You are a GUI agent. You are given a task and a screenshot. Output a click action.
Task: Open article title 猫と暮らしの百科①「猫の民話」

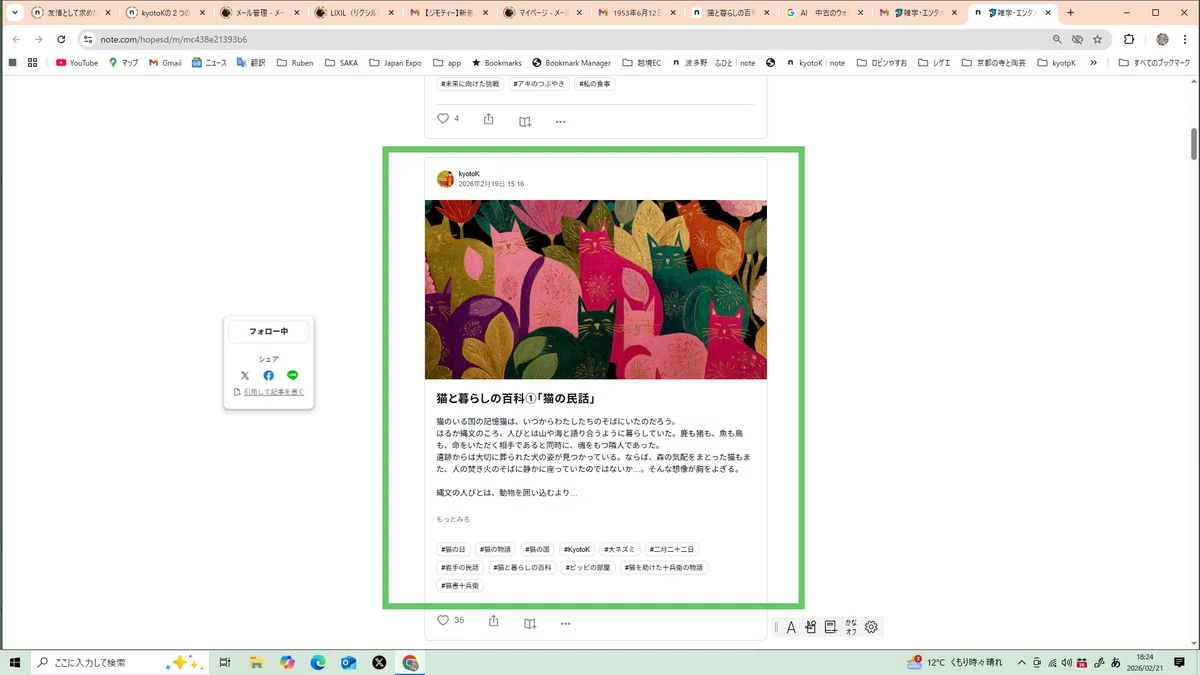point(517,398)
